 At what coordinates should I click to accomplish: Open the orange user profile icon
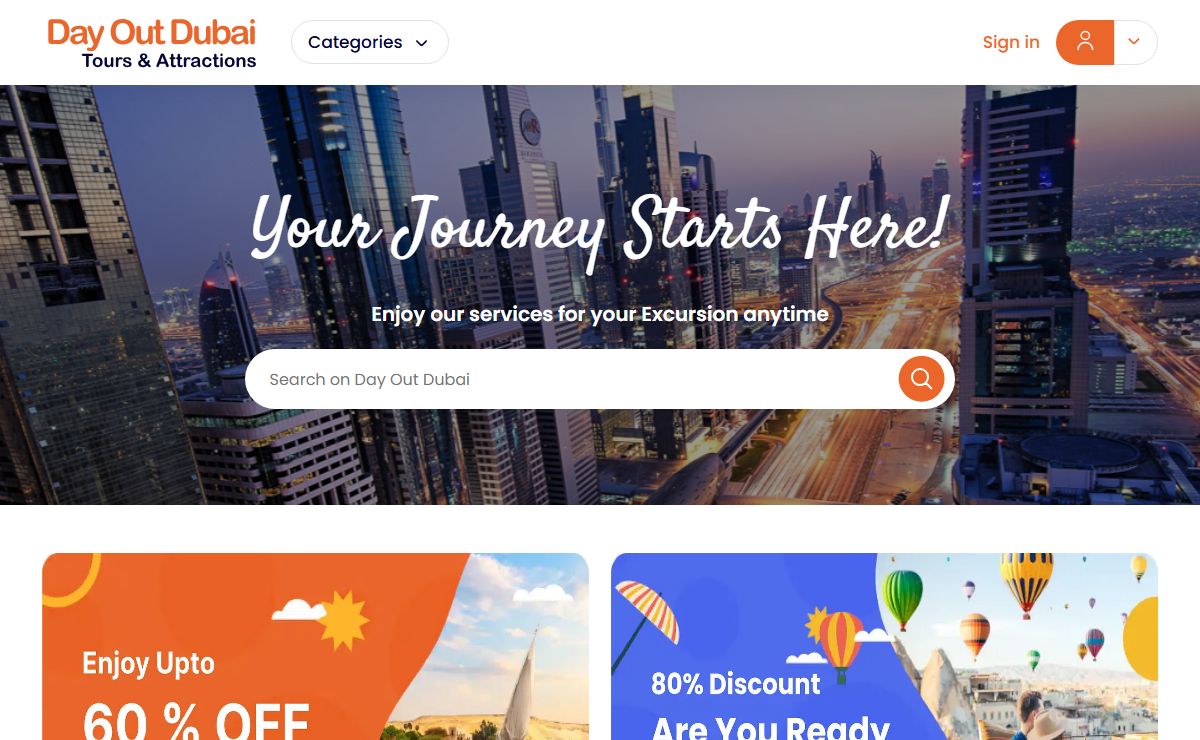1085,42
